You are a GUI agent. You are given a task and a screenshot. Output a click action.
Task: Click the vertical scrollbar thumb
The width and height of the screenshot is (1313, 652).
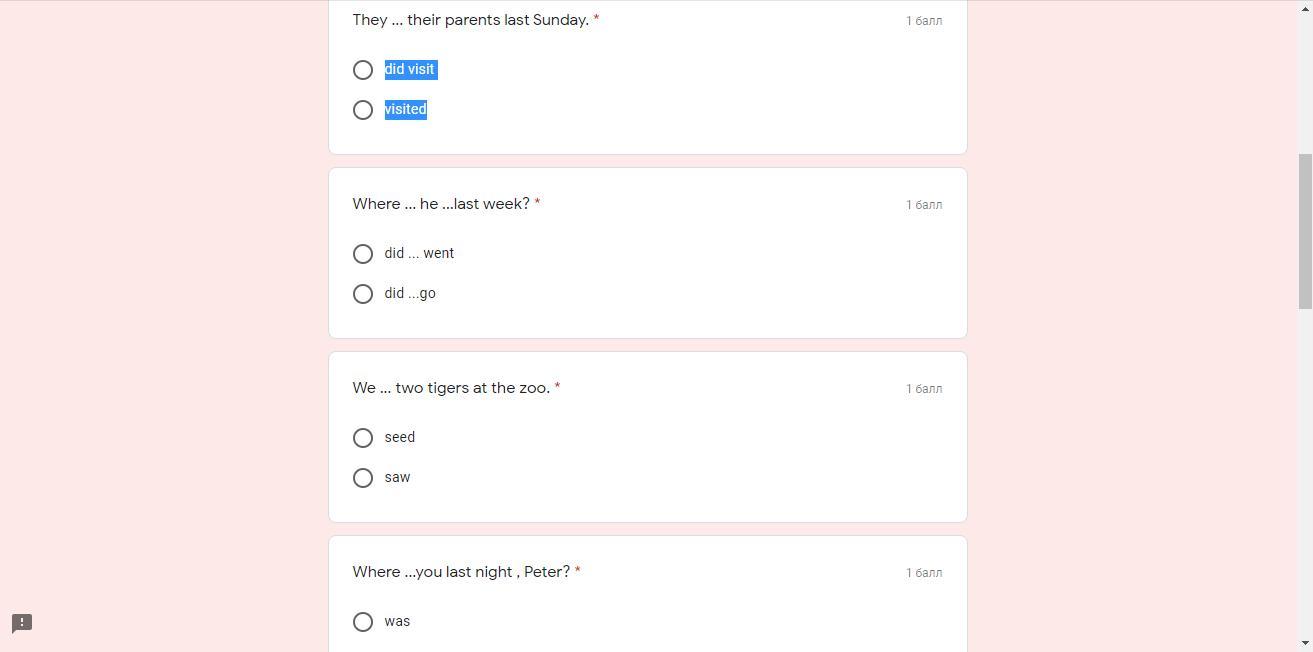pyautogui.click(x=1305, y=232)
